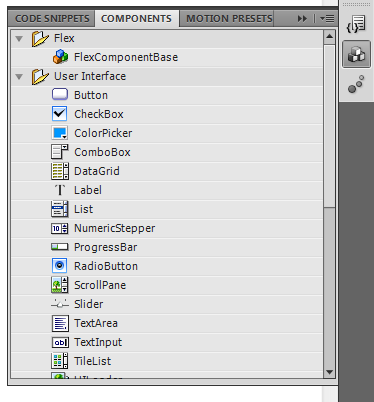Select the FlexComponentBase component icon
Viewport: 374px width, 402px height.
pyautogui.click(x=60, y=57)
